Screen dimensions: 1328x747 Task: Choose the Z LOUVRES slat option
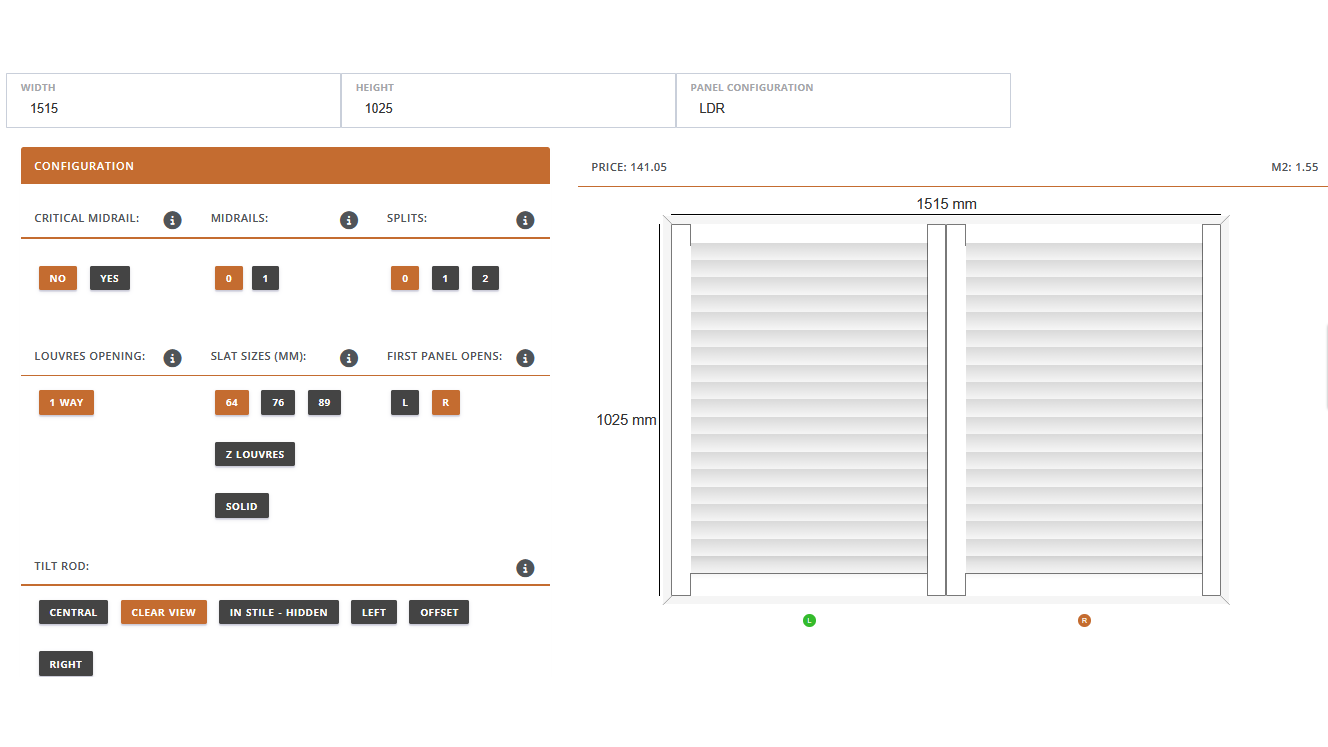pyautogui.click(x=255, y=454)
